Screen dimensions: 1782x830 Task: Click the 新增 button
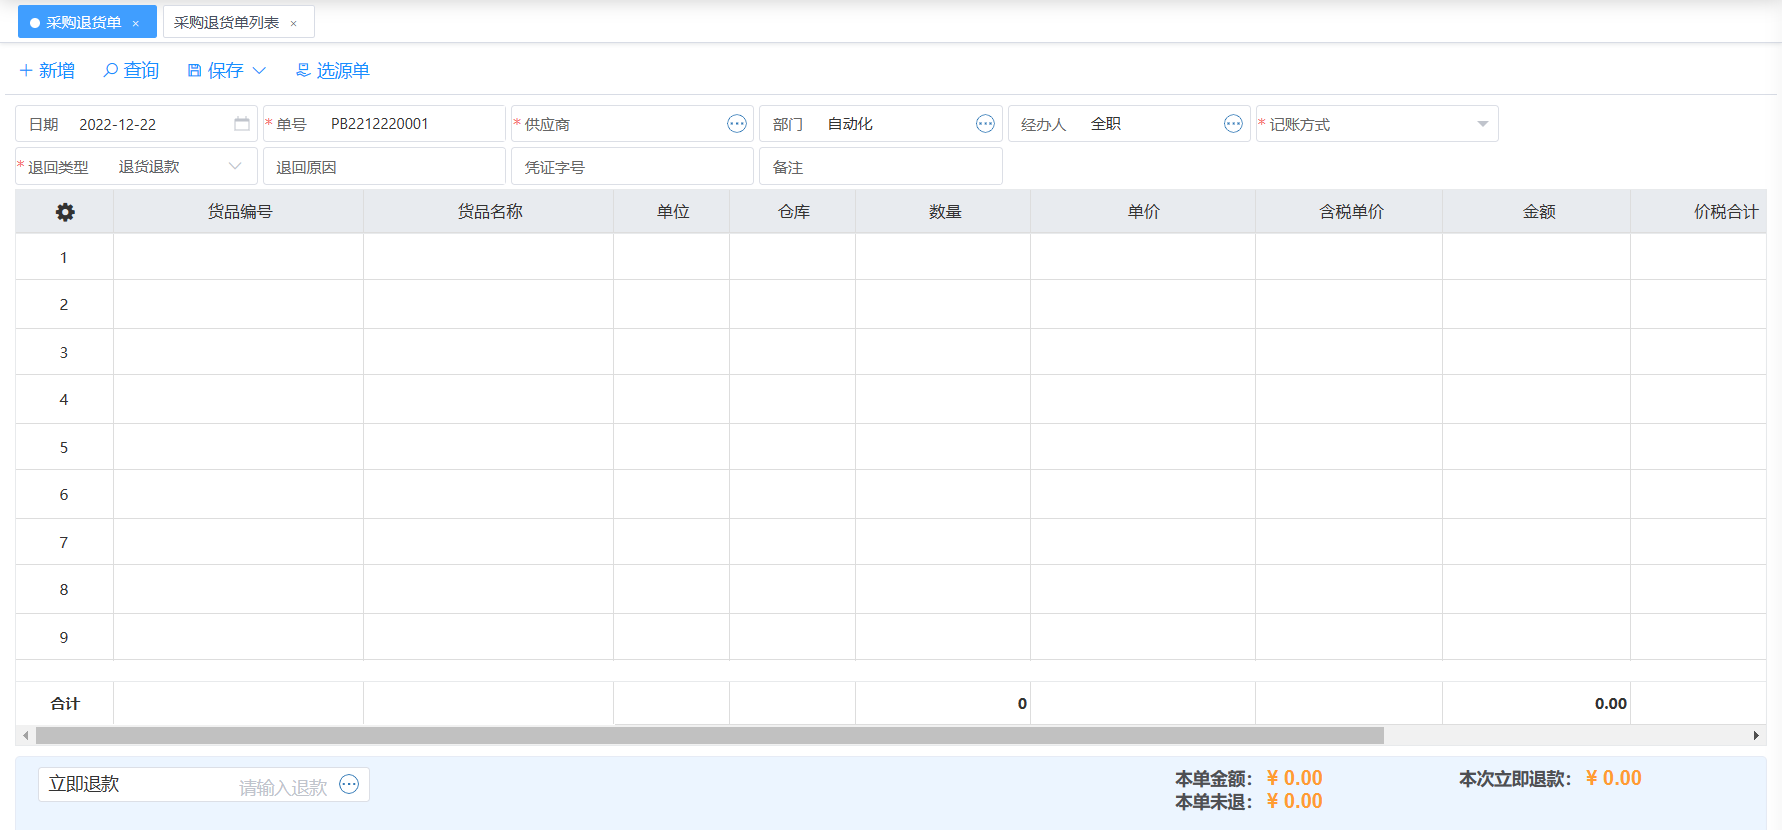point(47,71)
